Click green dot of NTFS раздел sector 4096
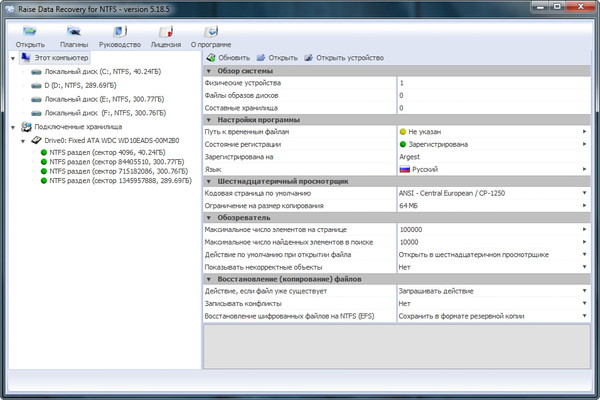 pos(44,152)
